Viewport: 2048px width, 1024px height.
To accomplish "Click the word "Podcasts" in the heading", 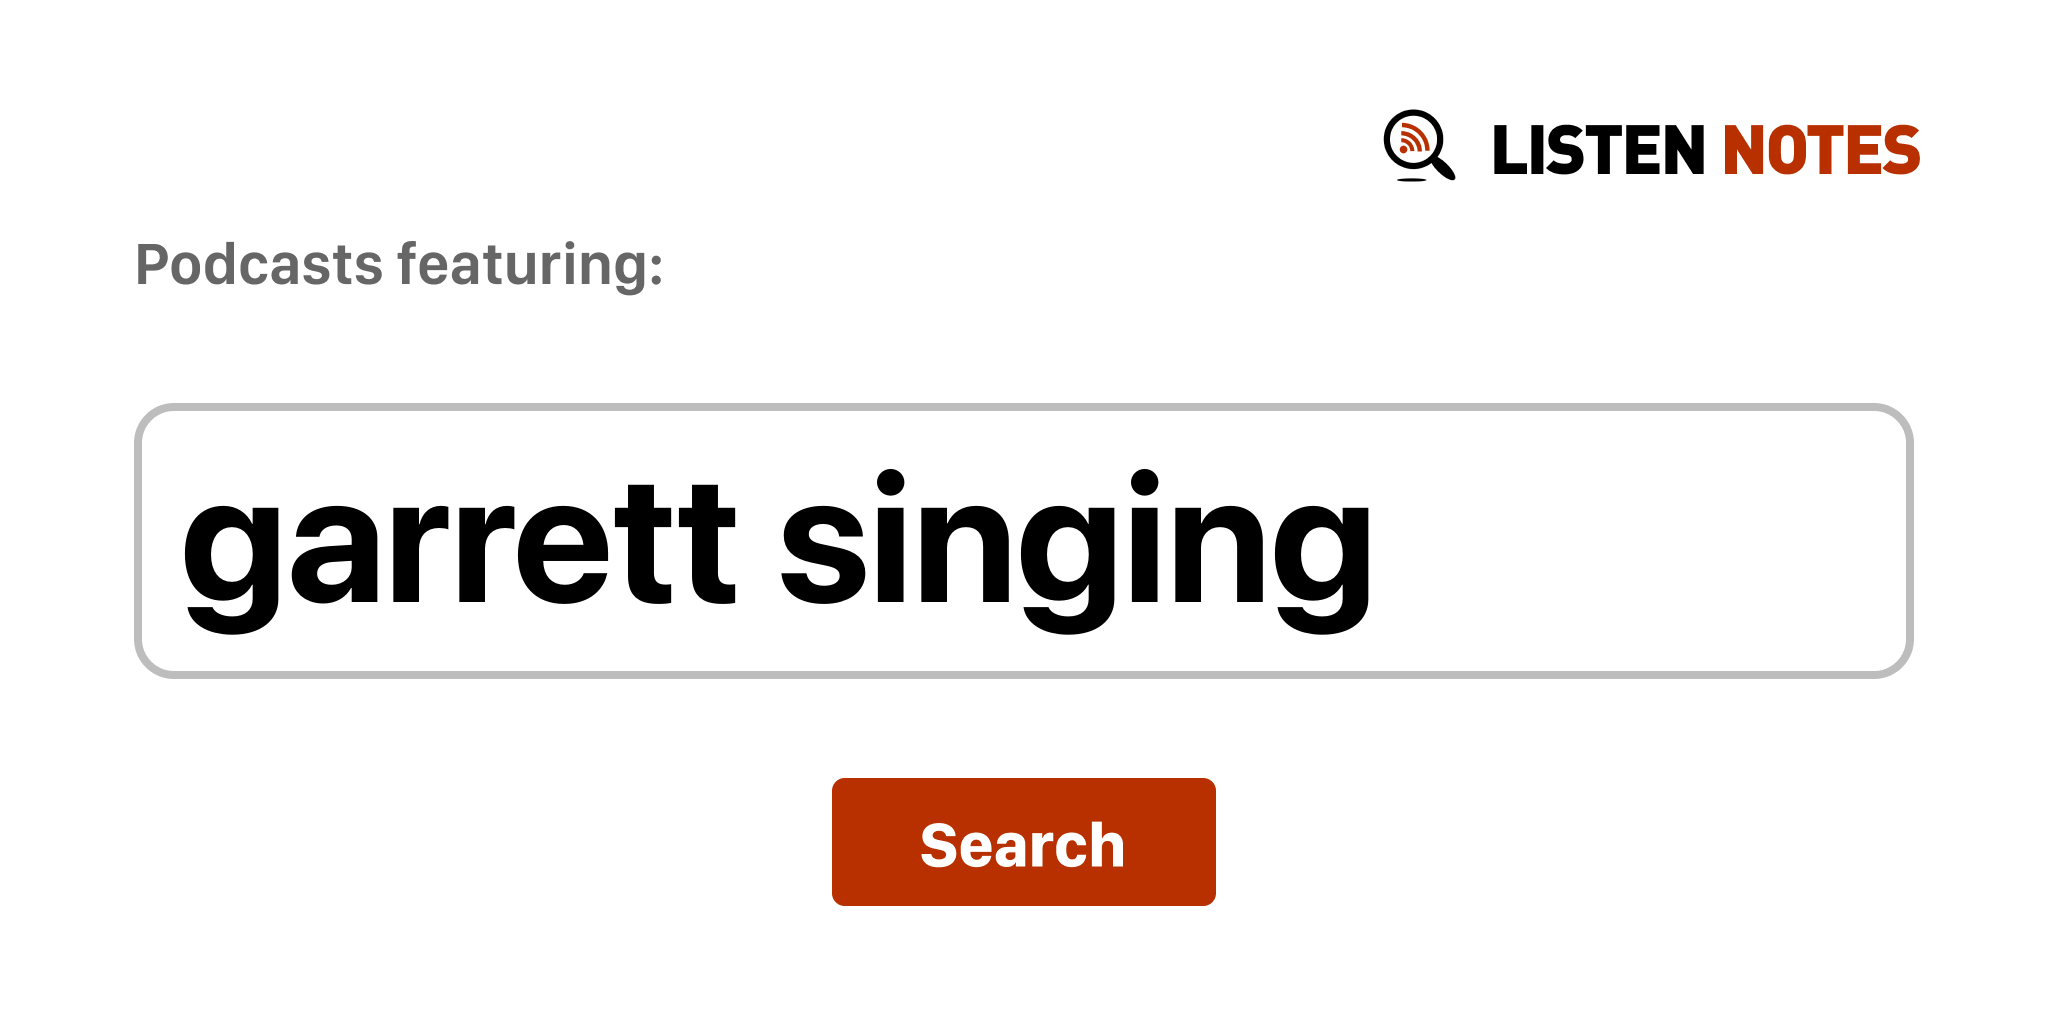I will [259, 265].
